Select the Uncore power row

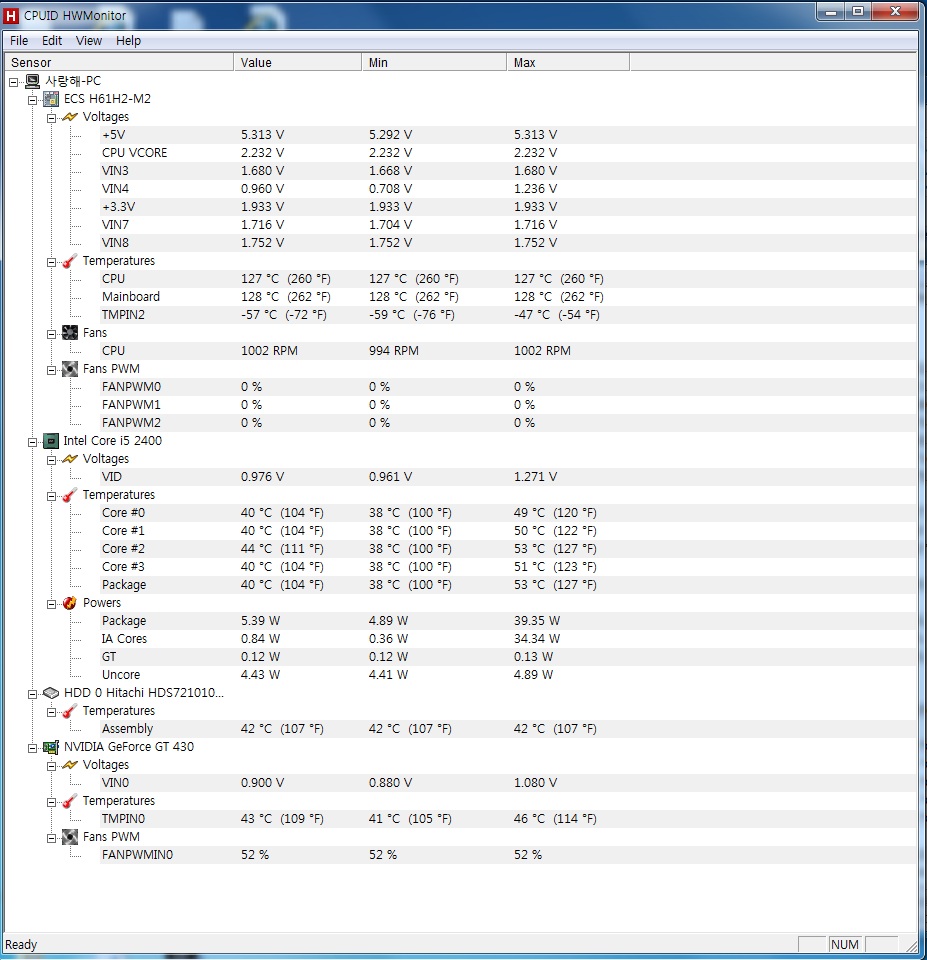pos(508,675)
